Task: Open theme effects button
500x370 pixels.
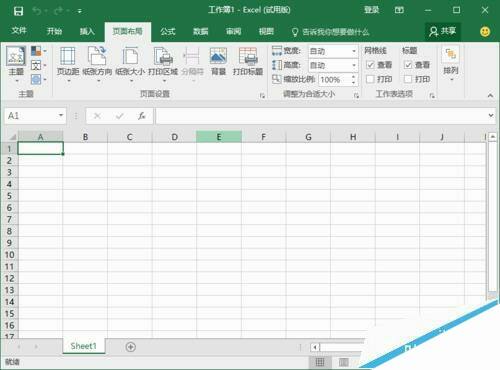Action: click(x=38, y=79)
